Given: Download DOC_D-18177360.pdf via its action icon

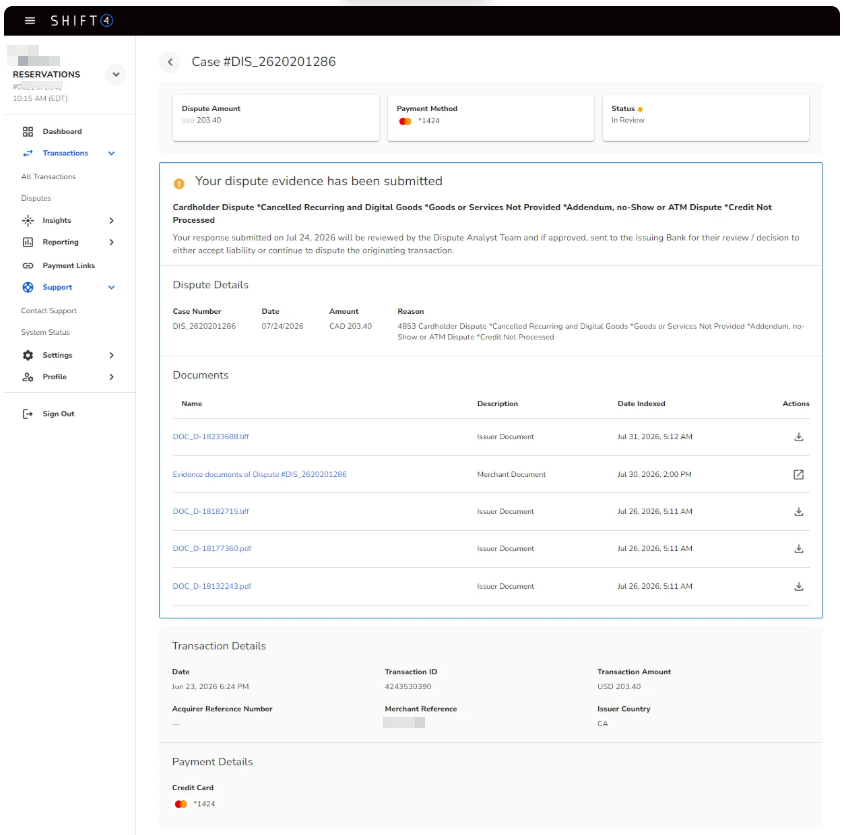Looking at the screenshot, I should pos(799,549).
